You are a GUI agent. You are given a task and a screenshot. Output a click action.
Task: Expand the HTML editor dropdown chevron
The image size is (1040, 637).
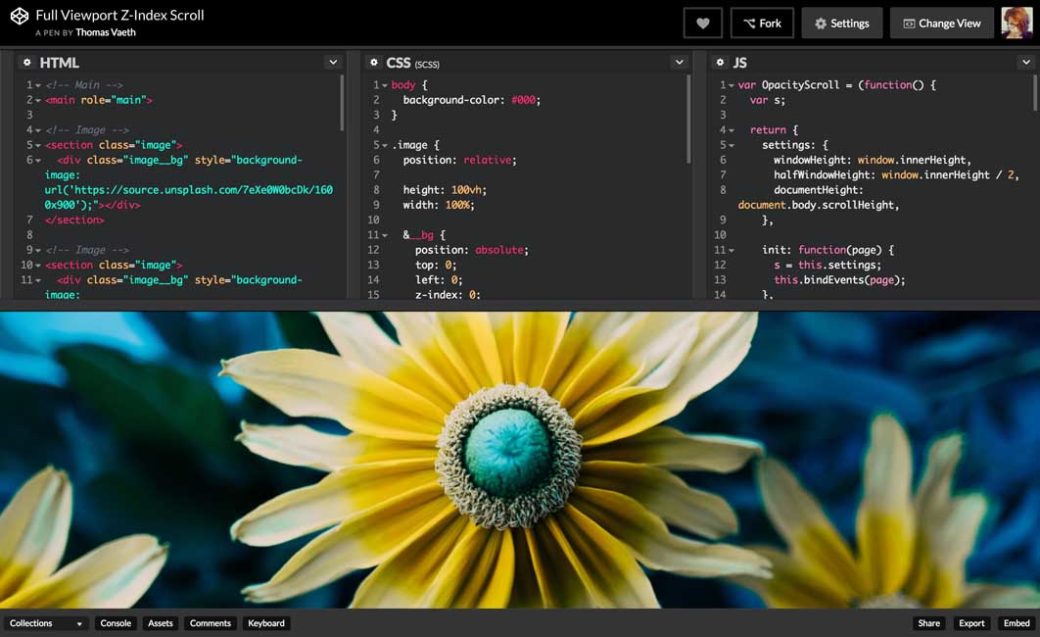point(333,62)
